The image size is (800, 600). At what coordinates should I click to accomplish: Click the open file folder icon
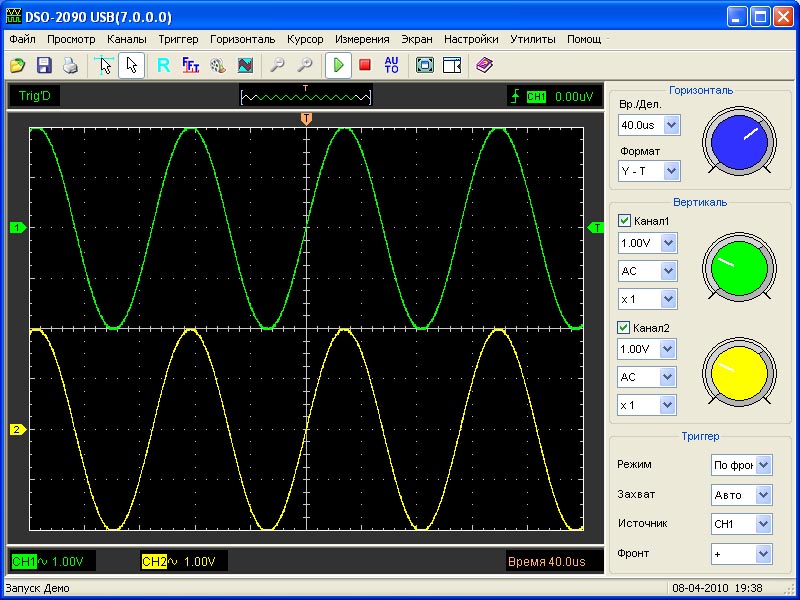click(18, 66)
